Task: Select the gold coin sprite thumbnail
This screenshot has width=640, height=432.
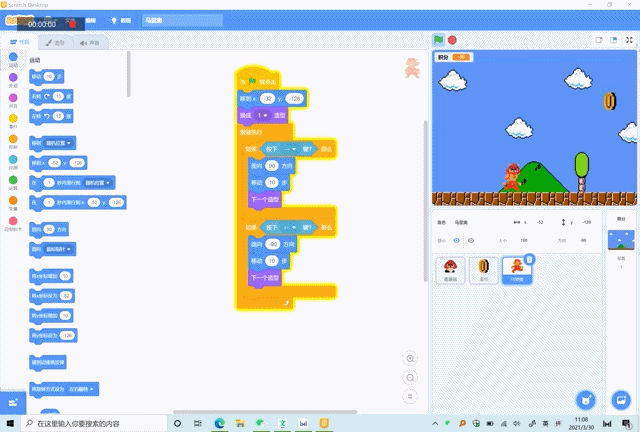Action: pyautogui.click(x=484, y=270)
